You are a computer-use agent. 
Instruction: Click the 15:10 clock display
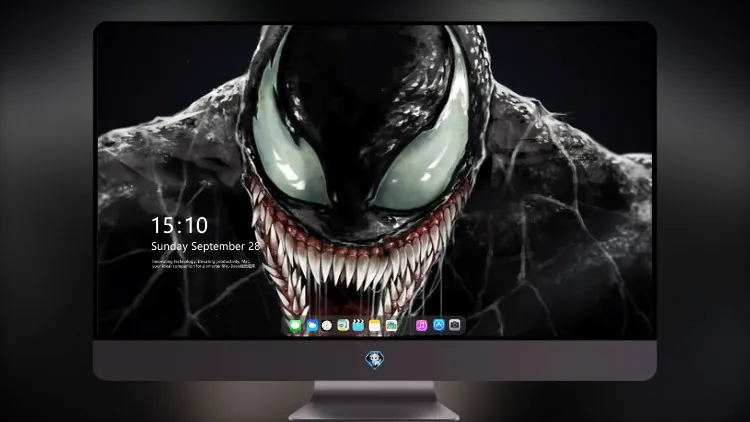[x=179, y=225]
